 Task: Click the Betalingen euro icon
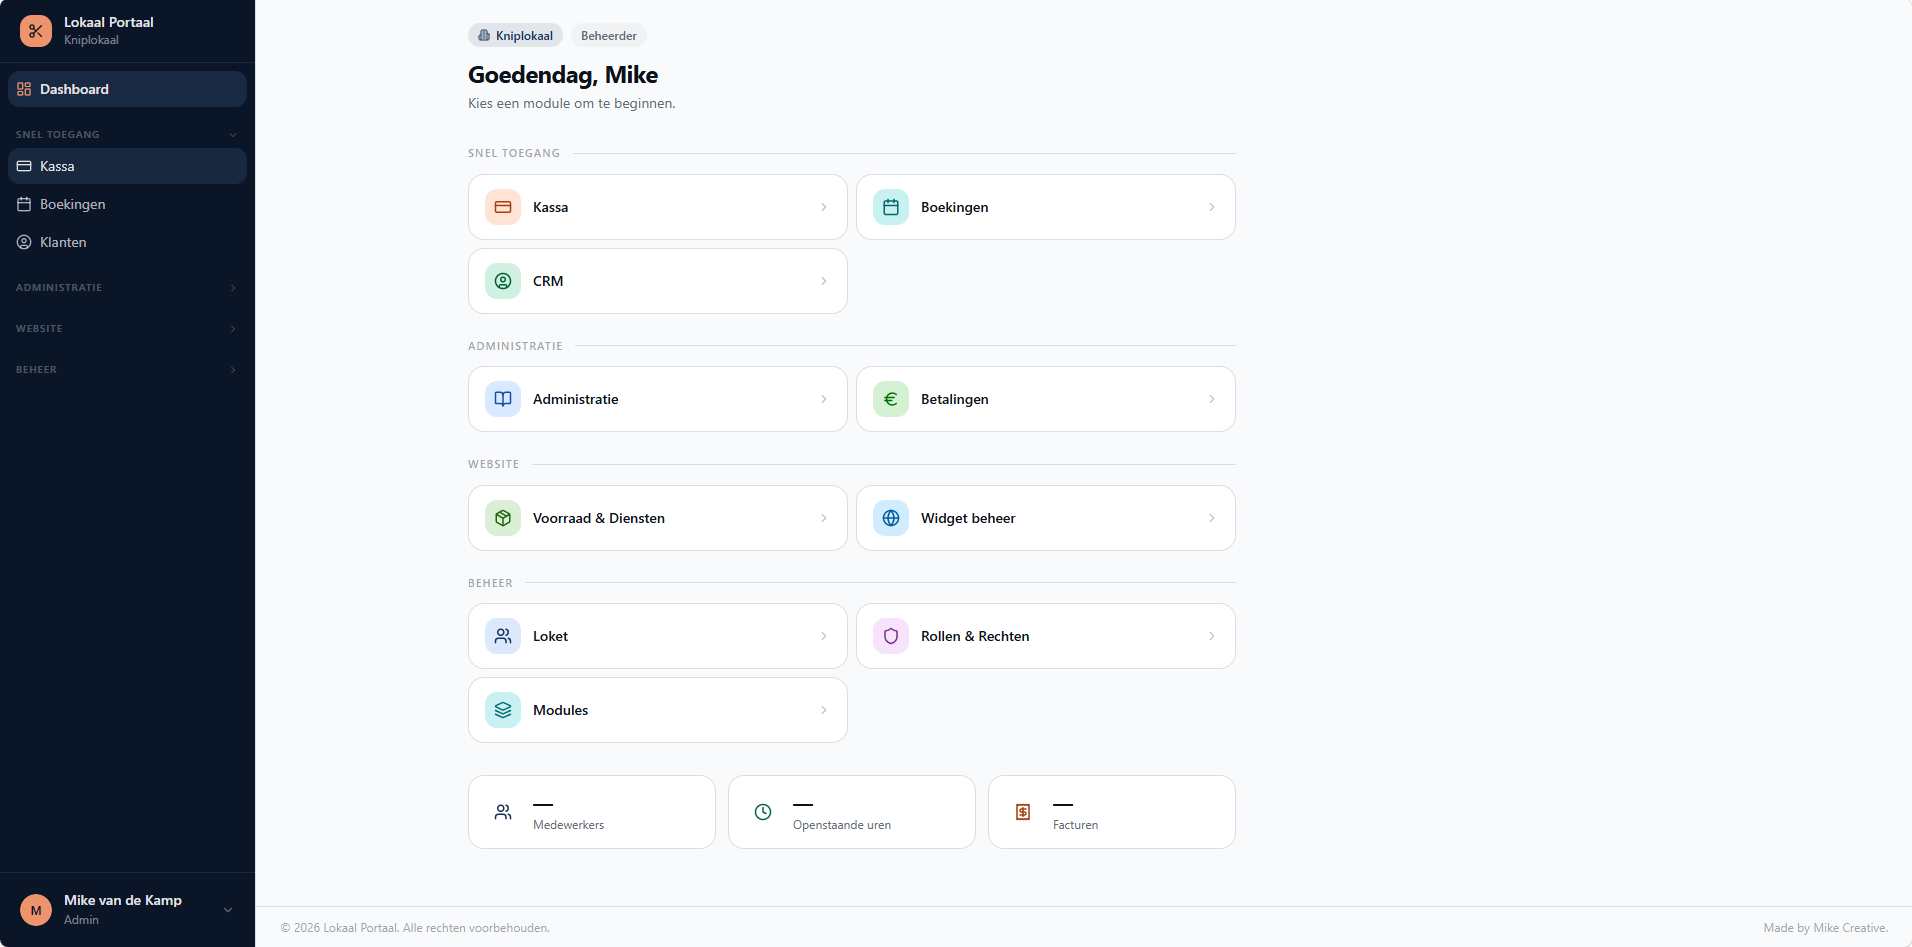click(891, 399)
